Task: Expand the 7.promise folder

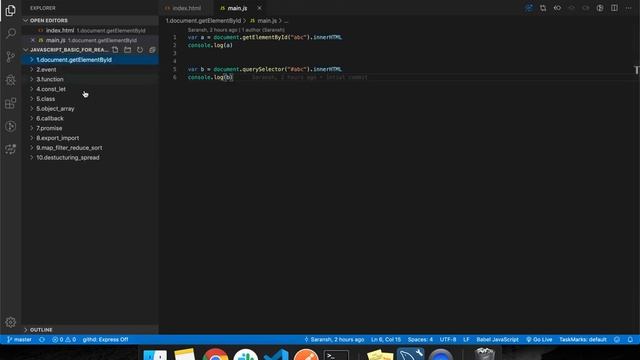Action: click(x=90, y=128)
